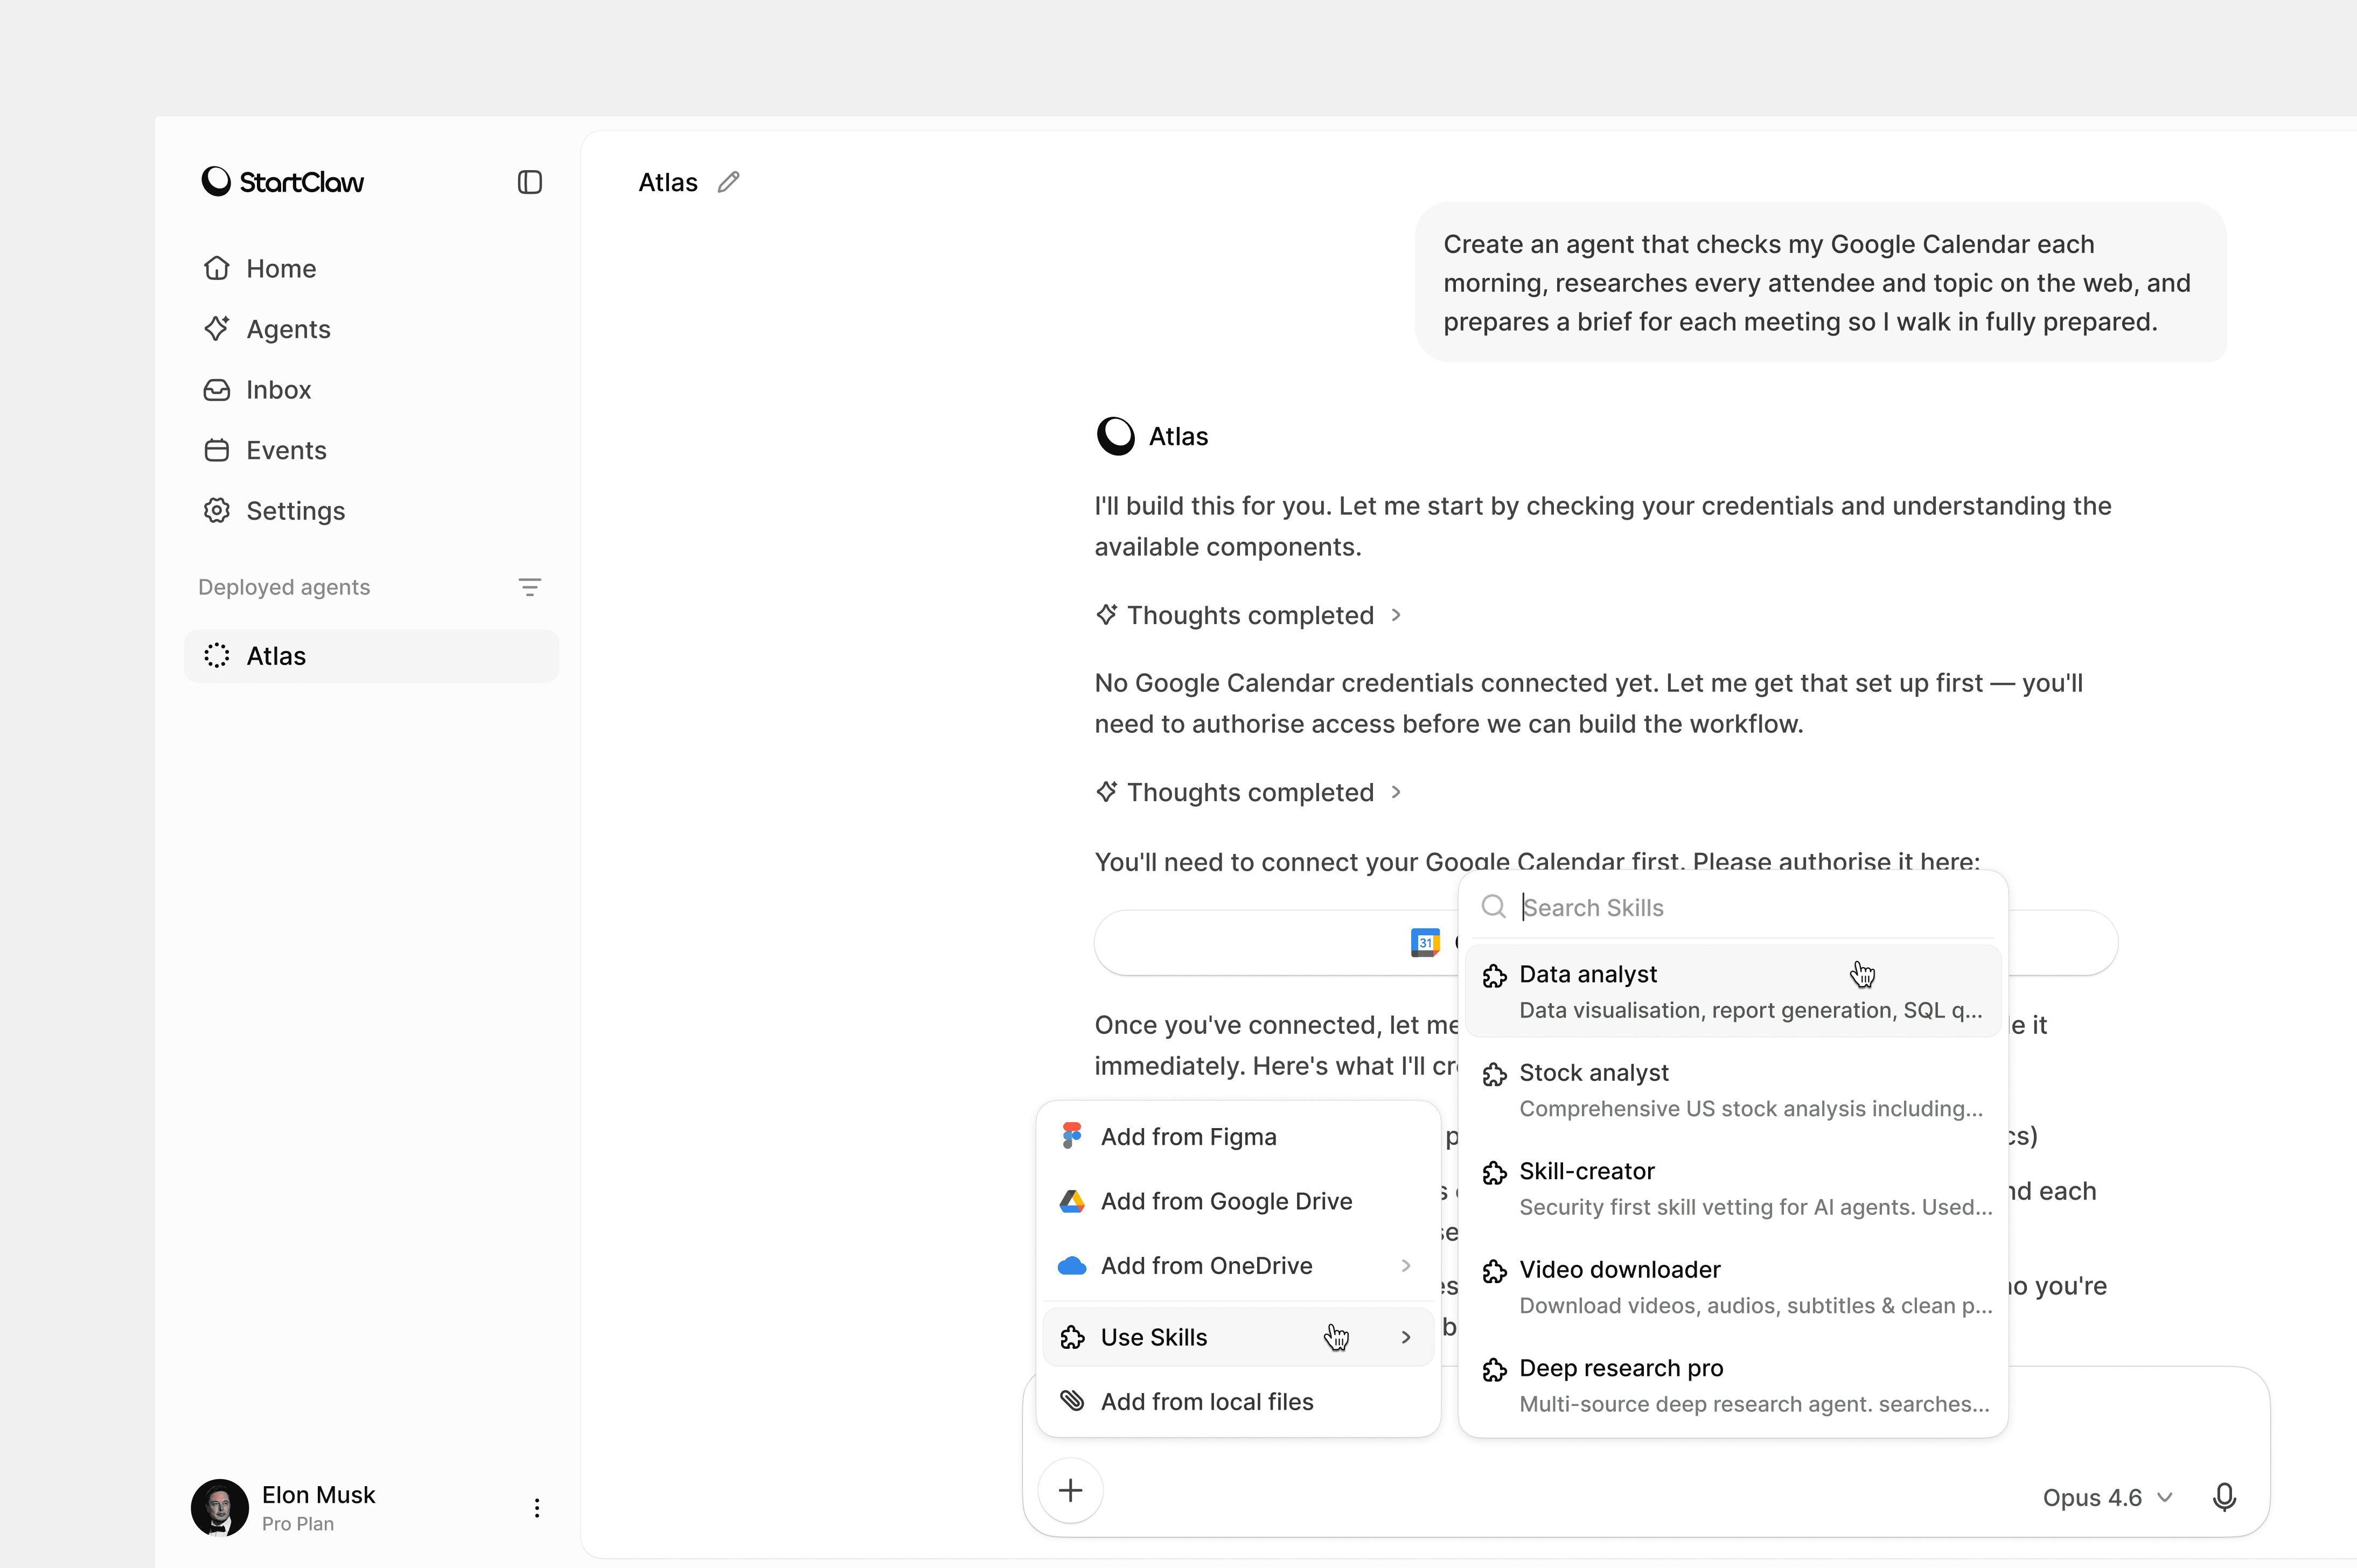Click the microphone voice input icon
Screen dimensions: 2357x1568
pos(2224,1497)
